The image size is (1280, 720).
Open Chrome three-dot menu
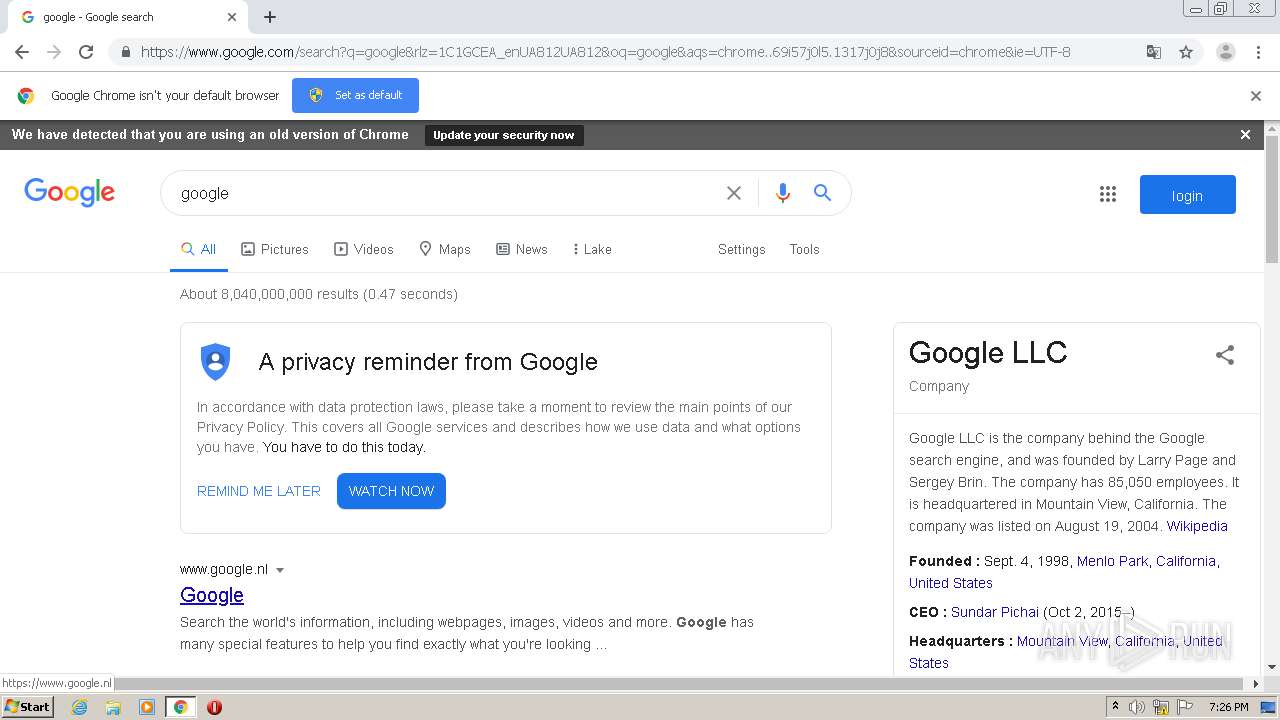[1258, 52]
